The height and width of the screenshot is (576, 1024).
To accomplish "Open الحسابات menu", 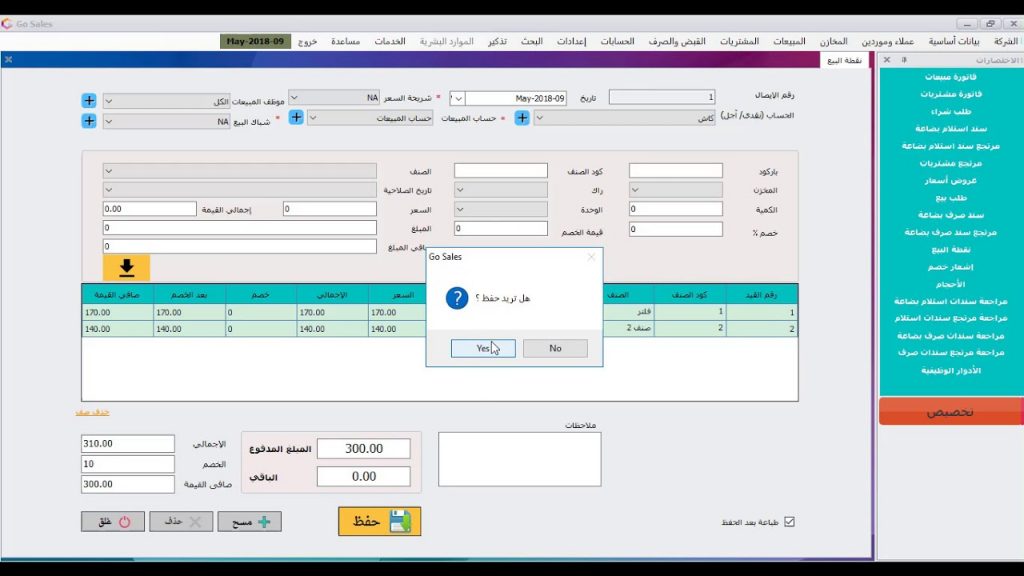I will [617, 41].
